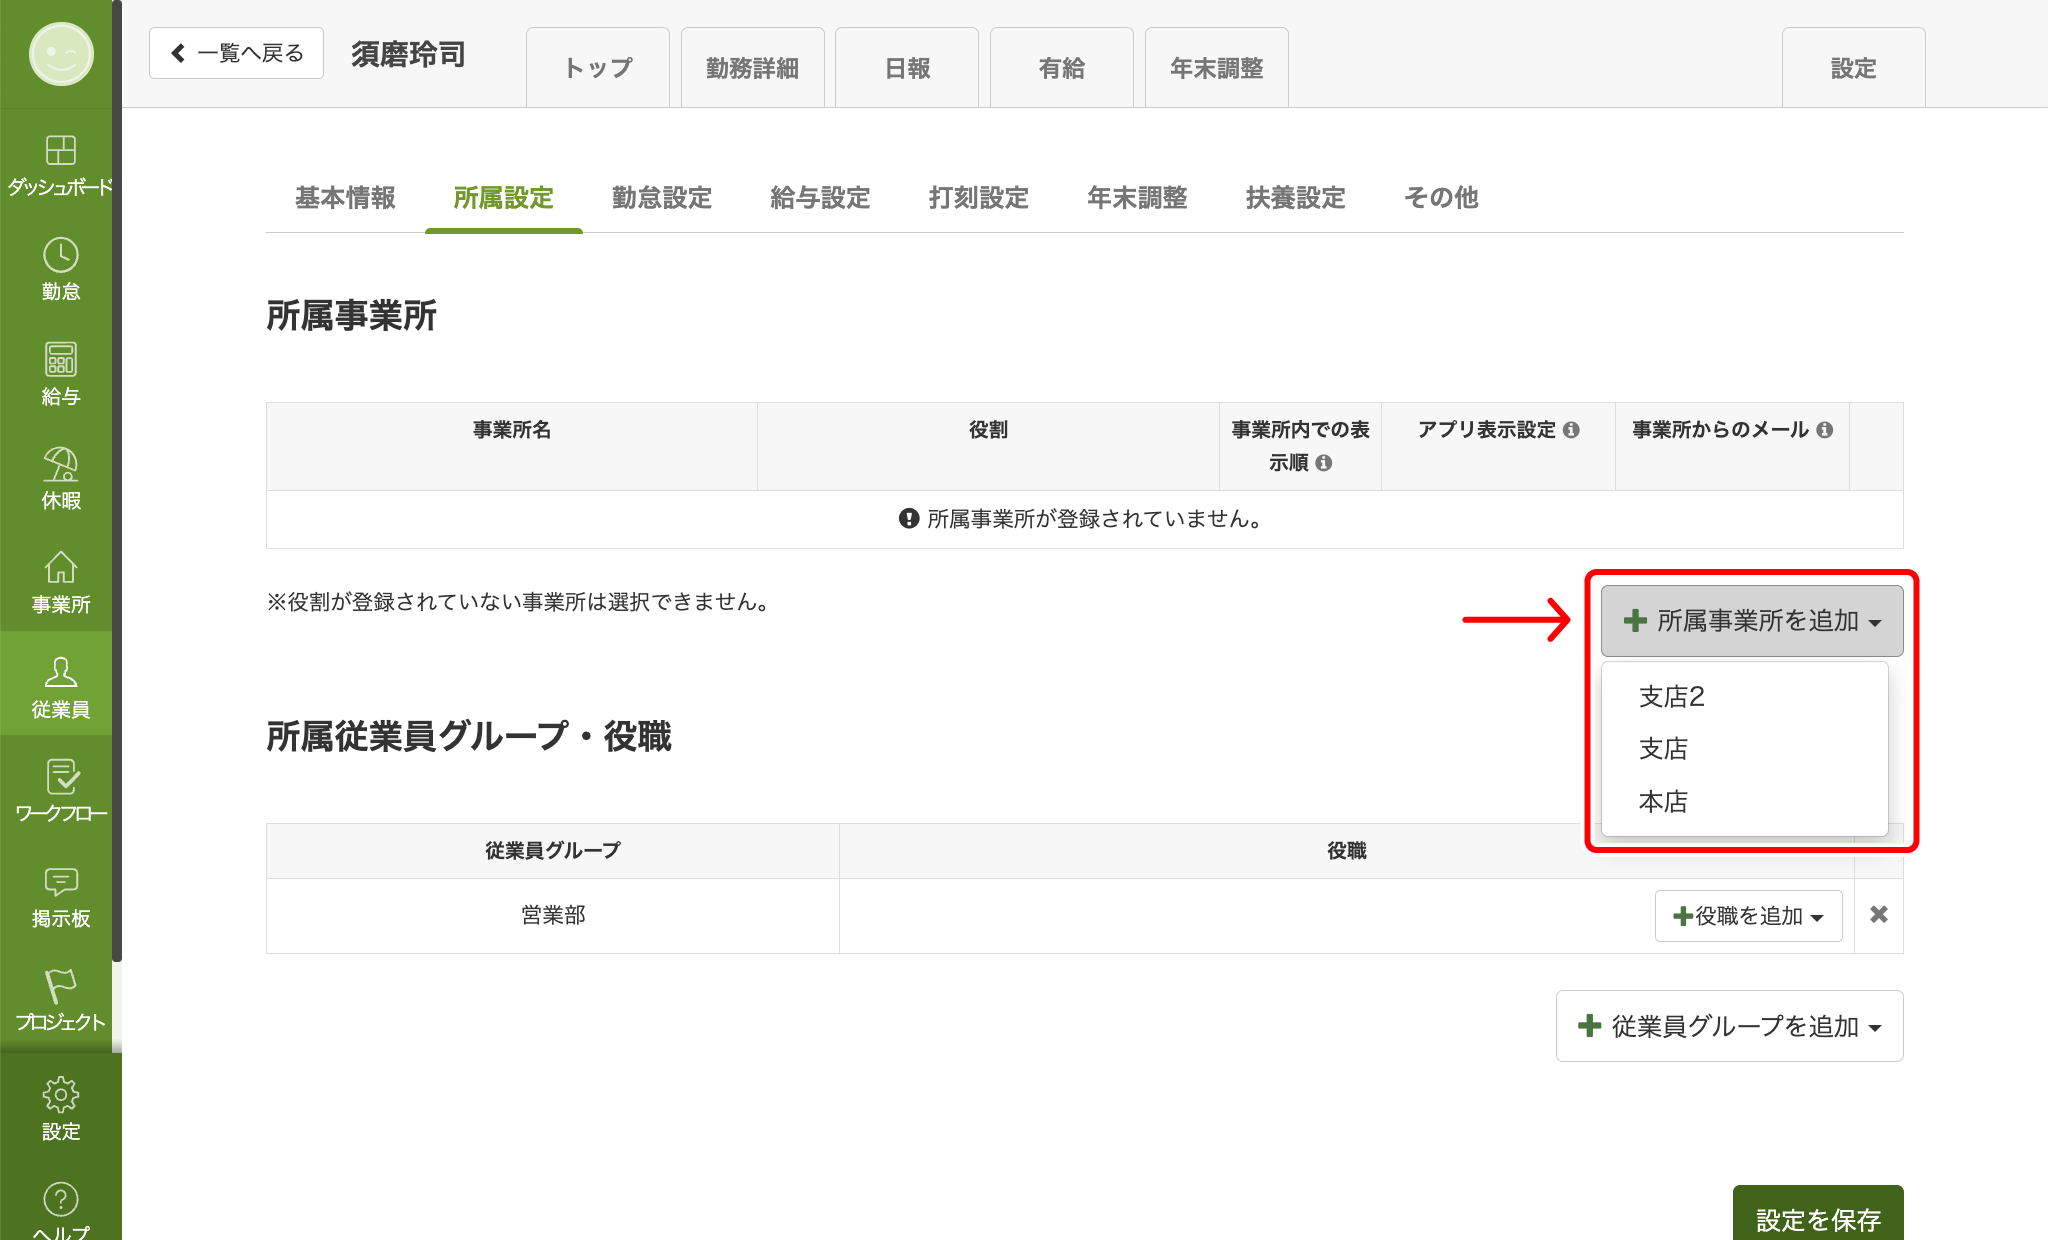Click 一覧へ戻る back button
This screenshot has width=2048, height=1240.
tap(236, 53)
